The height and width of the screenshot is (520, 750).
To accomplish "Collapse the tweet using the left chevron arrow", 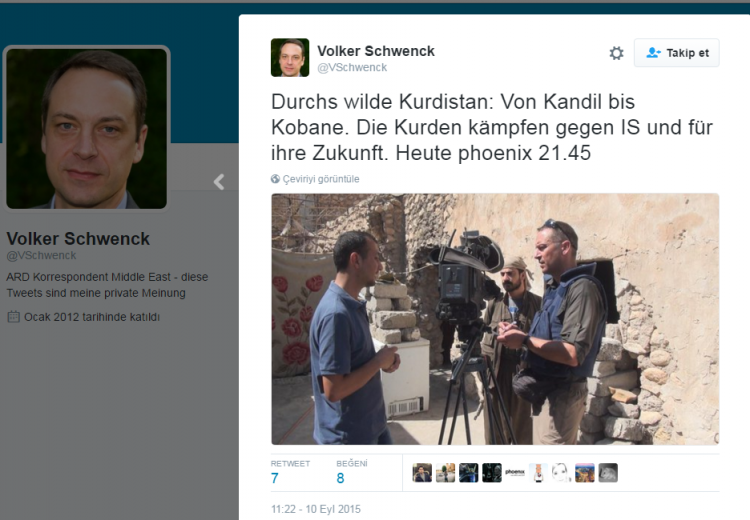I will coord(219,182).
